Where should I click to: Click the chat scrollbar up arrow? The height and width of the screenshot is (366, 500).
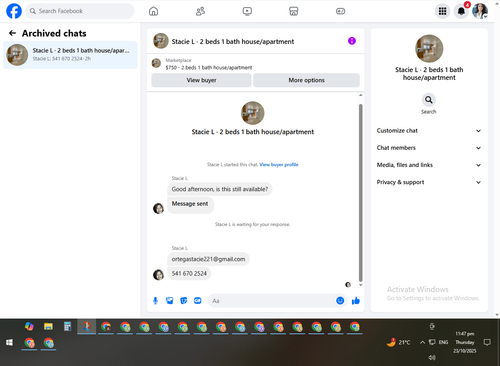pos(360,95)
